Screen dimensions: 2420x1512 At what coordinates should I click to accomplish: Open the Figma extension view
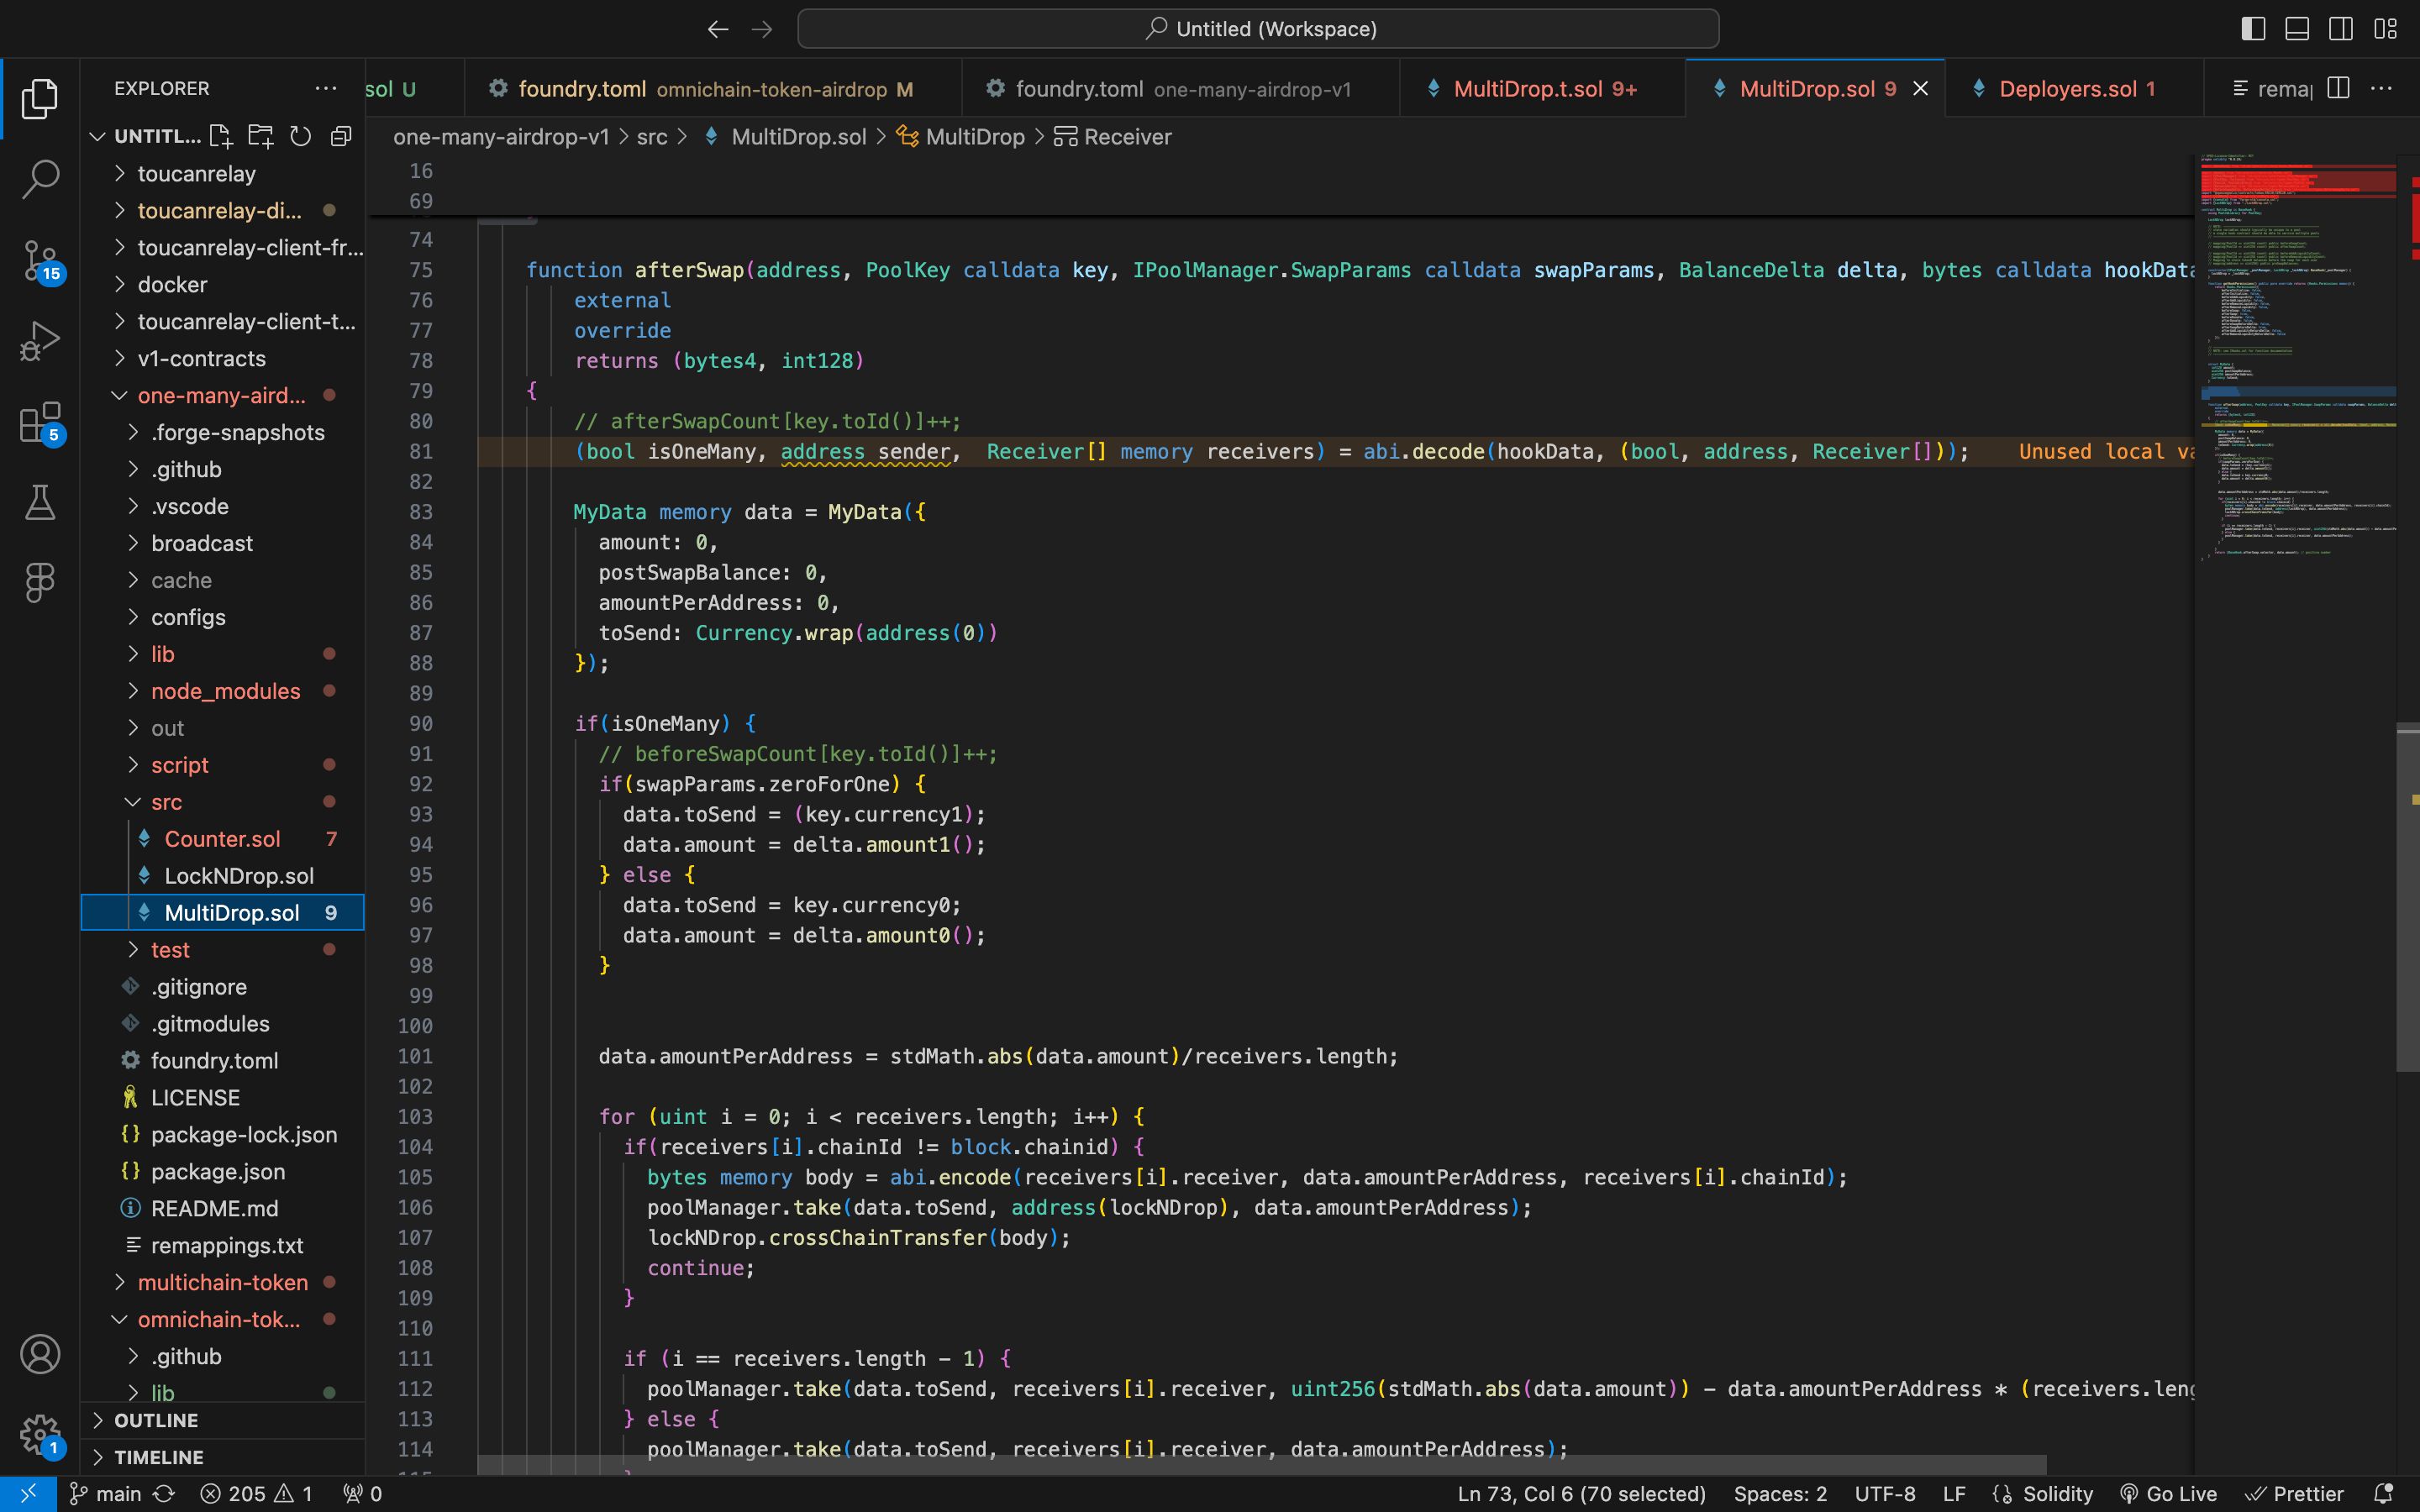pyautogui.click(x=40, y=582)
